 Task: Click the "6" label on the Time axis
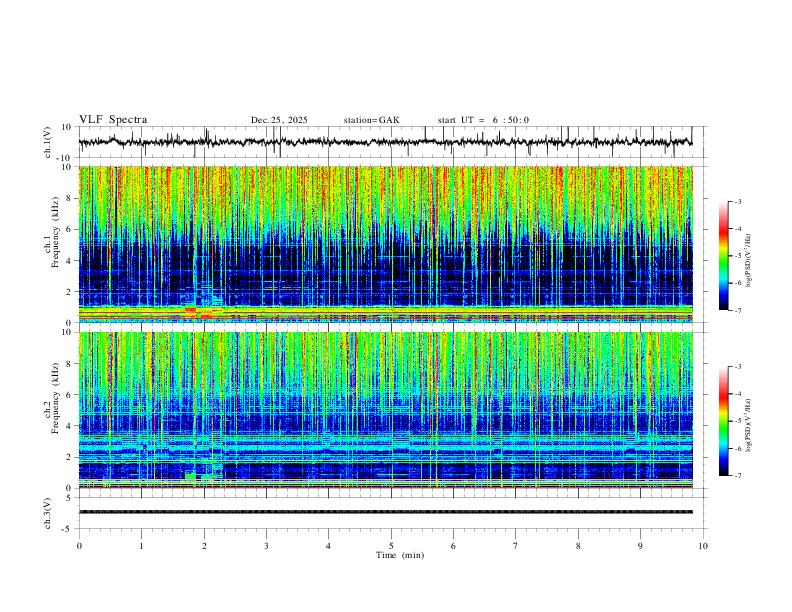[453, 546]
